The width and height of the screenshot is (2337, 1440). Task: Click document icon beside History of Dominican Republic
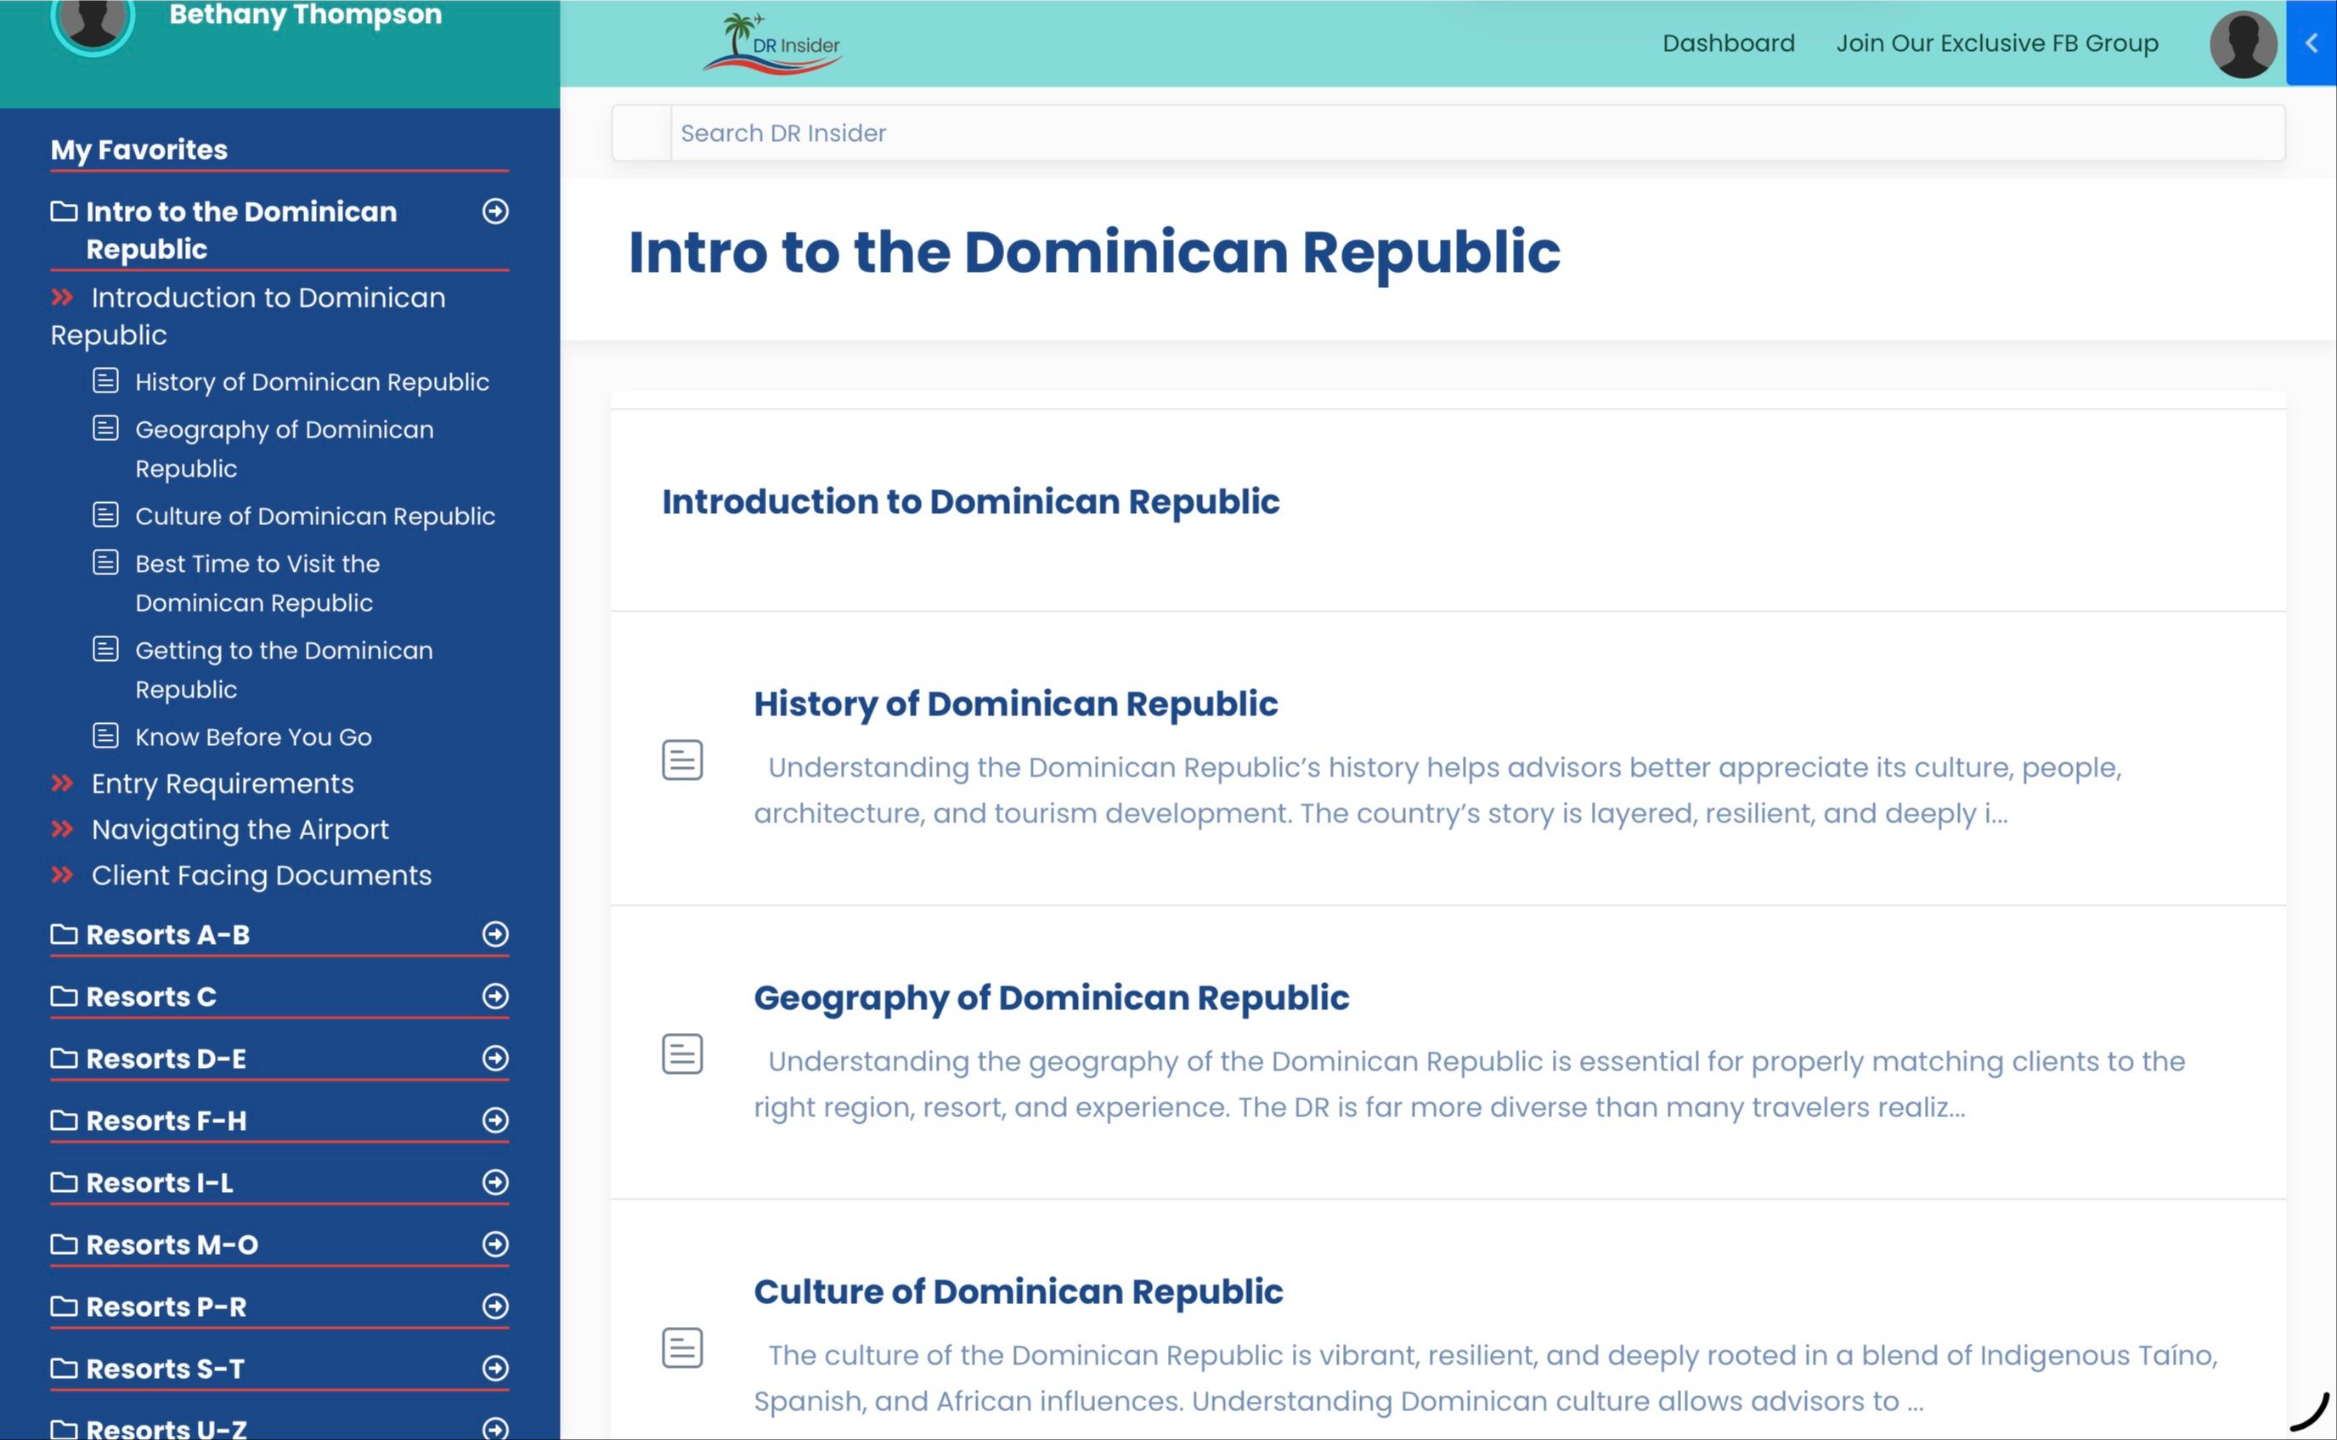(x=682, y=760)
